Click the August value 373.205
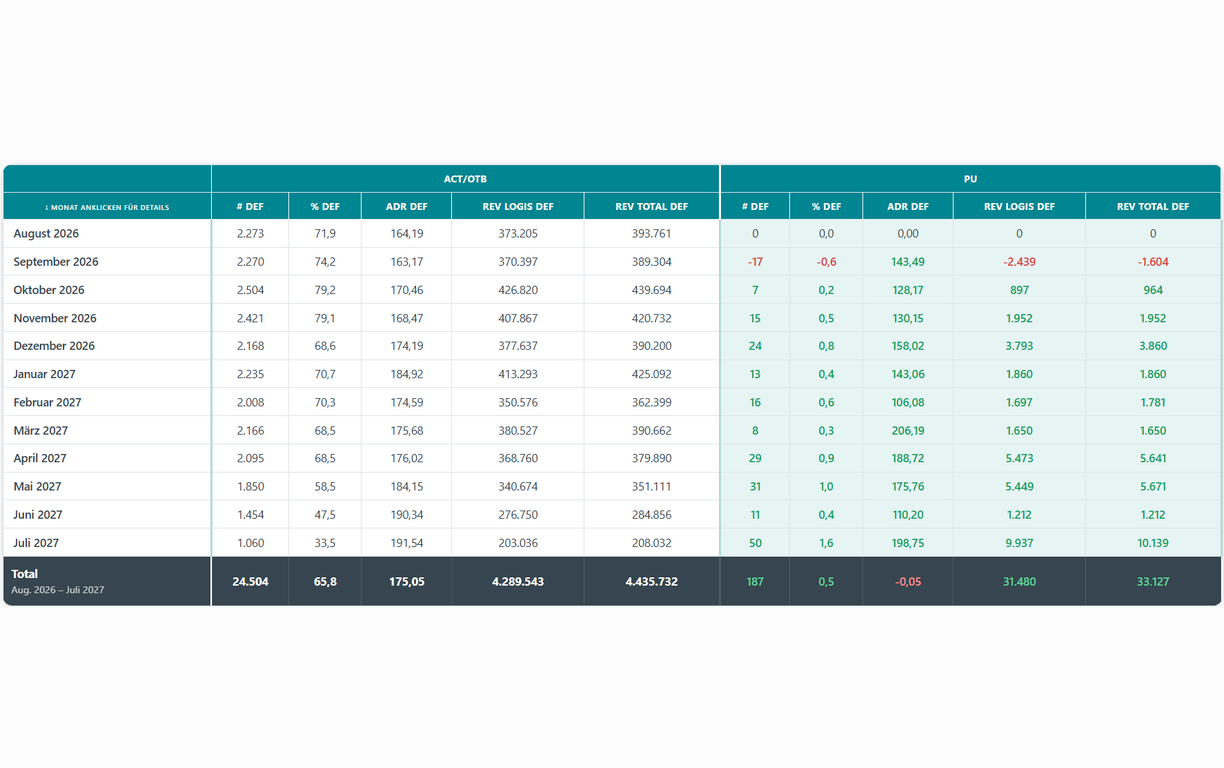Image resolution: width=1224 pixels, height=768 pixels. tap(518, 234)
